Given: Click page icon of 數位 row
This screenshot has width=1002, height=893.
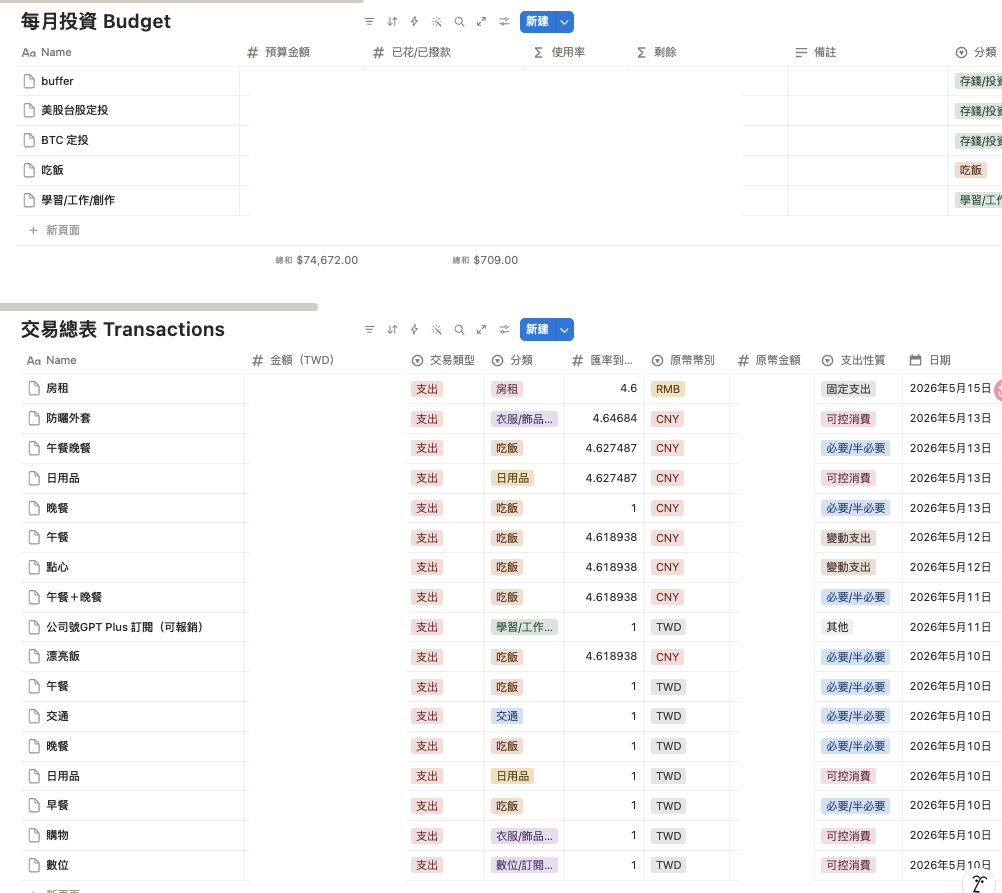Looking at the screenshot, I should click(34, 866).
